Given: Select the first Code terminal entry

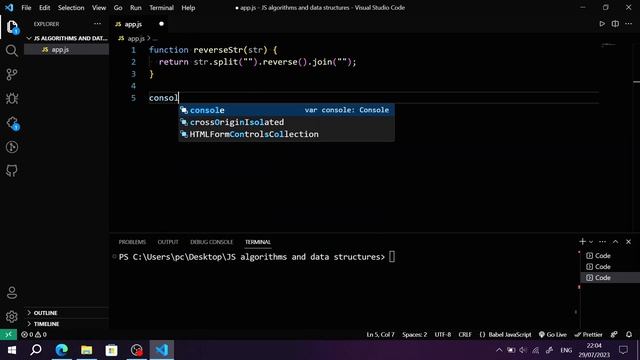Looking at the screenshot, I should point(610,256).
